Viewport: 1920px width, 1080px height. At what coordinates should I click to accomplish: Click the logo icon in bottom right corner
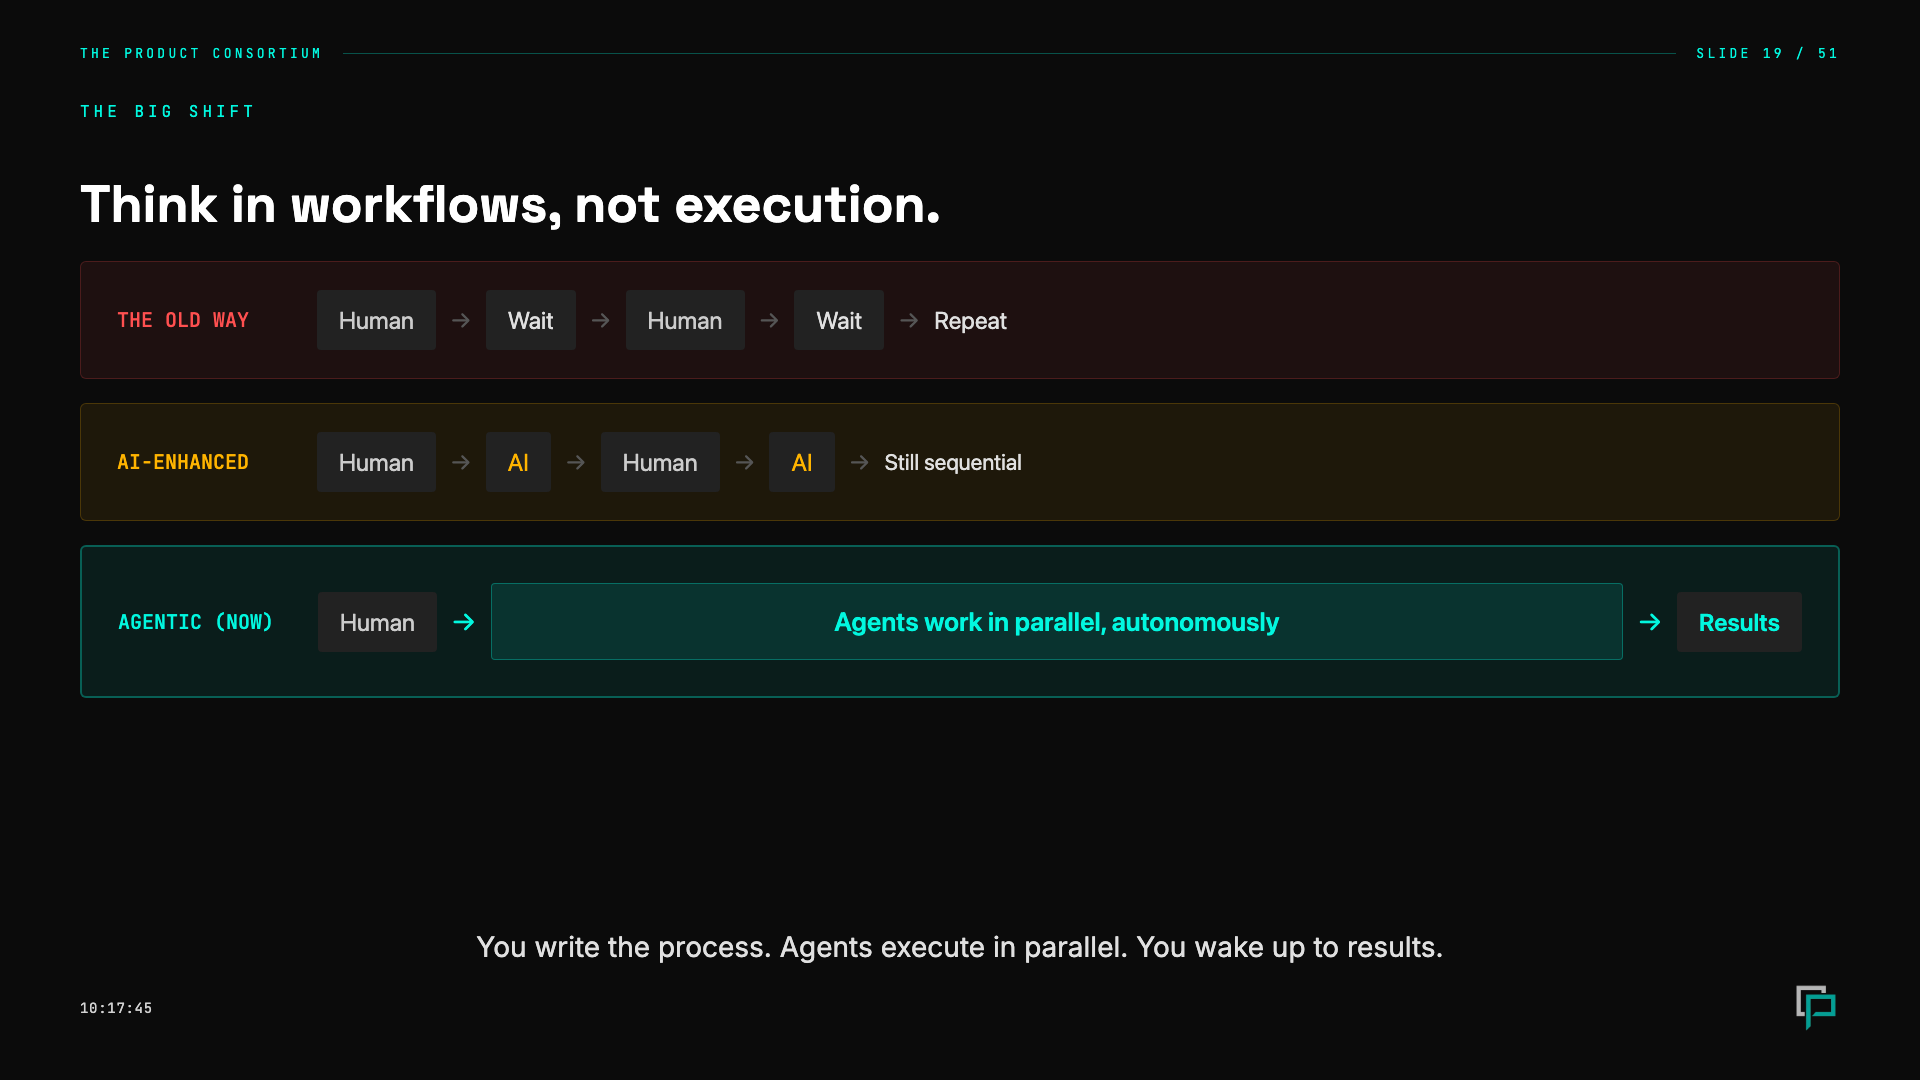pyautogui.click(x=1817, y=1008)
